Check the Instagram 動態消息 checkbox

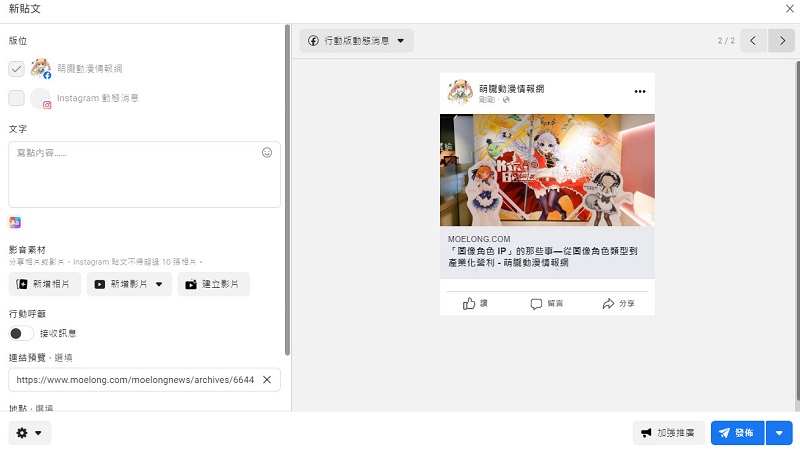pyautogui.click(x=16, y=98)
